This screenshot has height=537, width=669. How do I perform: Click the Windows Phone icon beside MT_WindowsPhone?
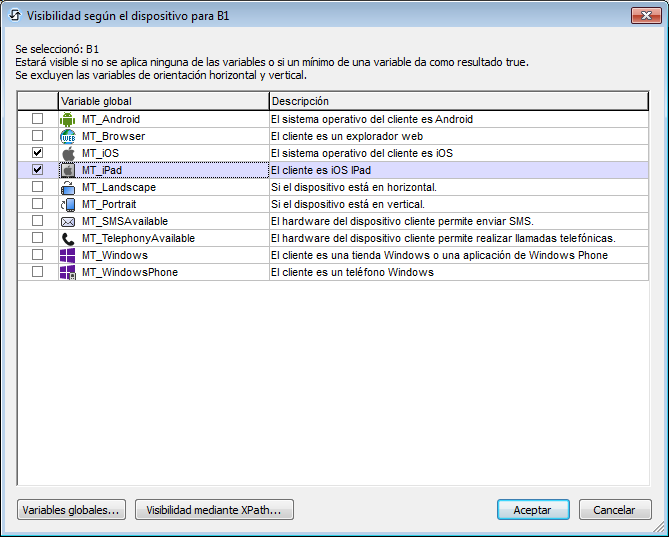coord(68,272)
